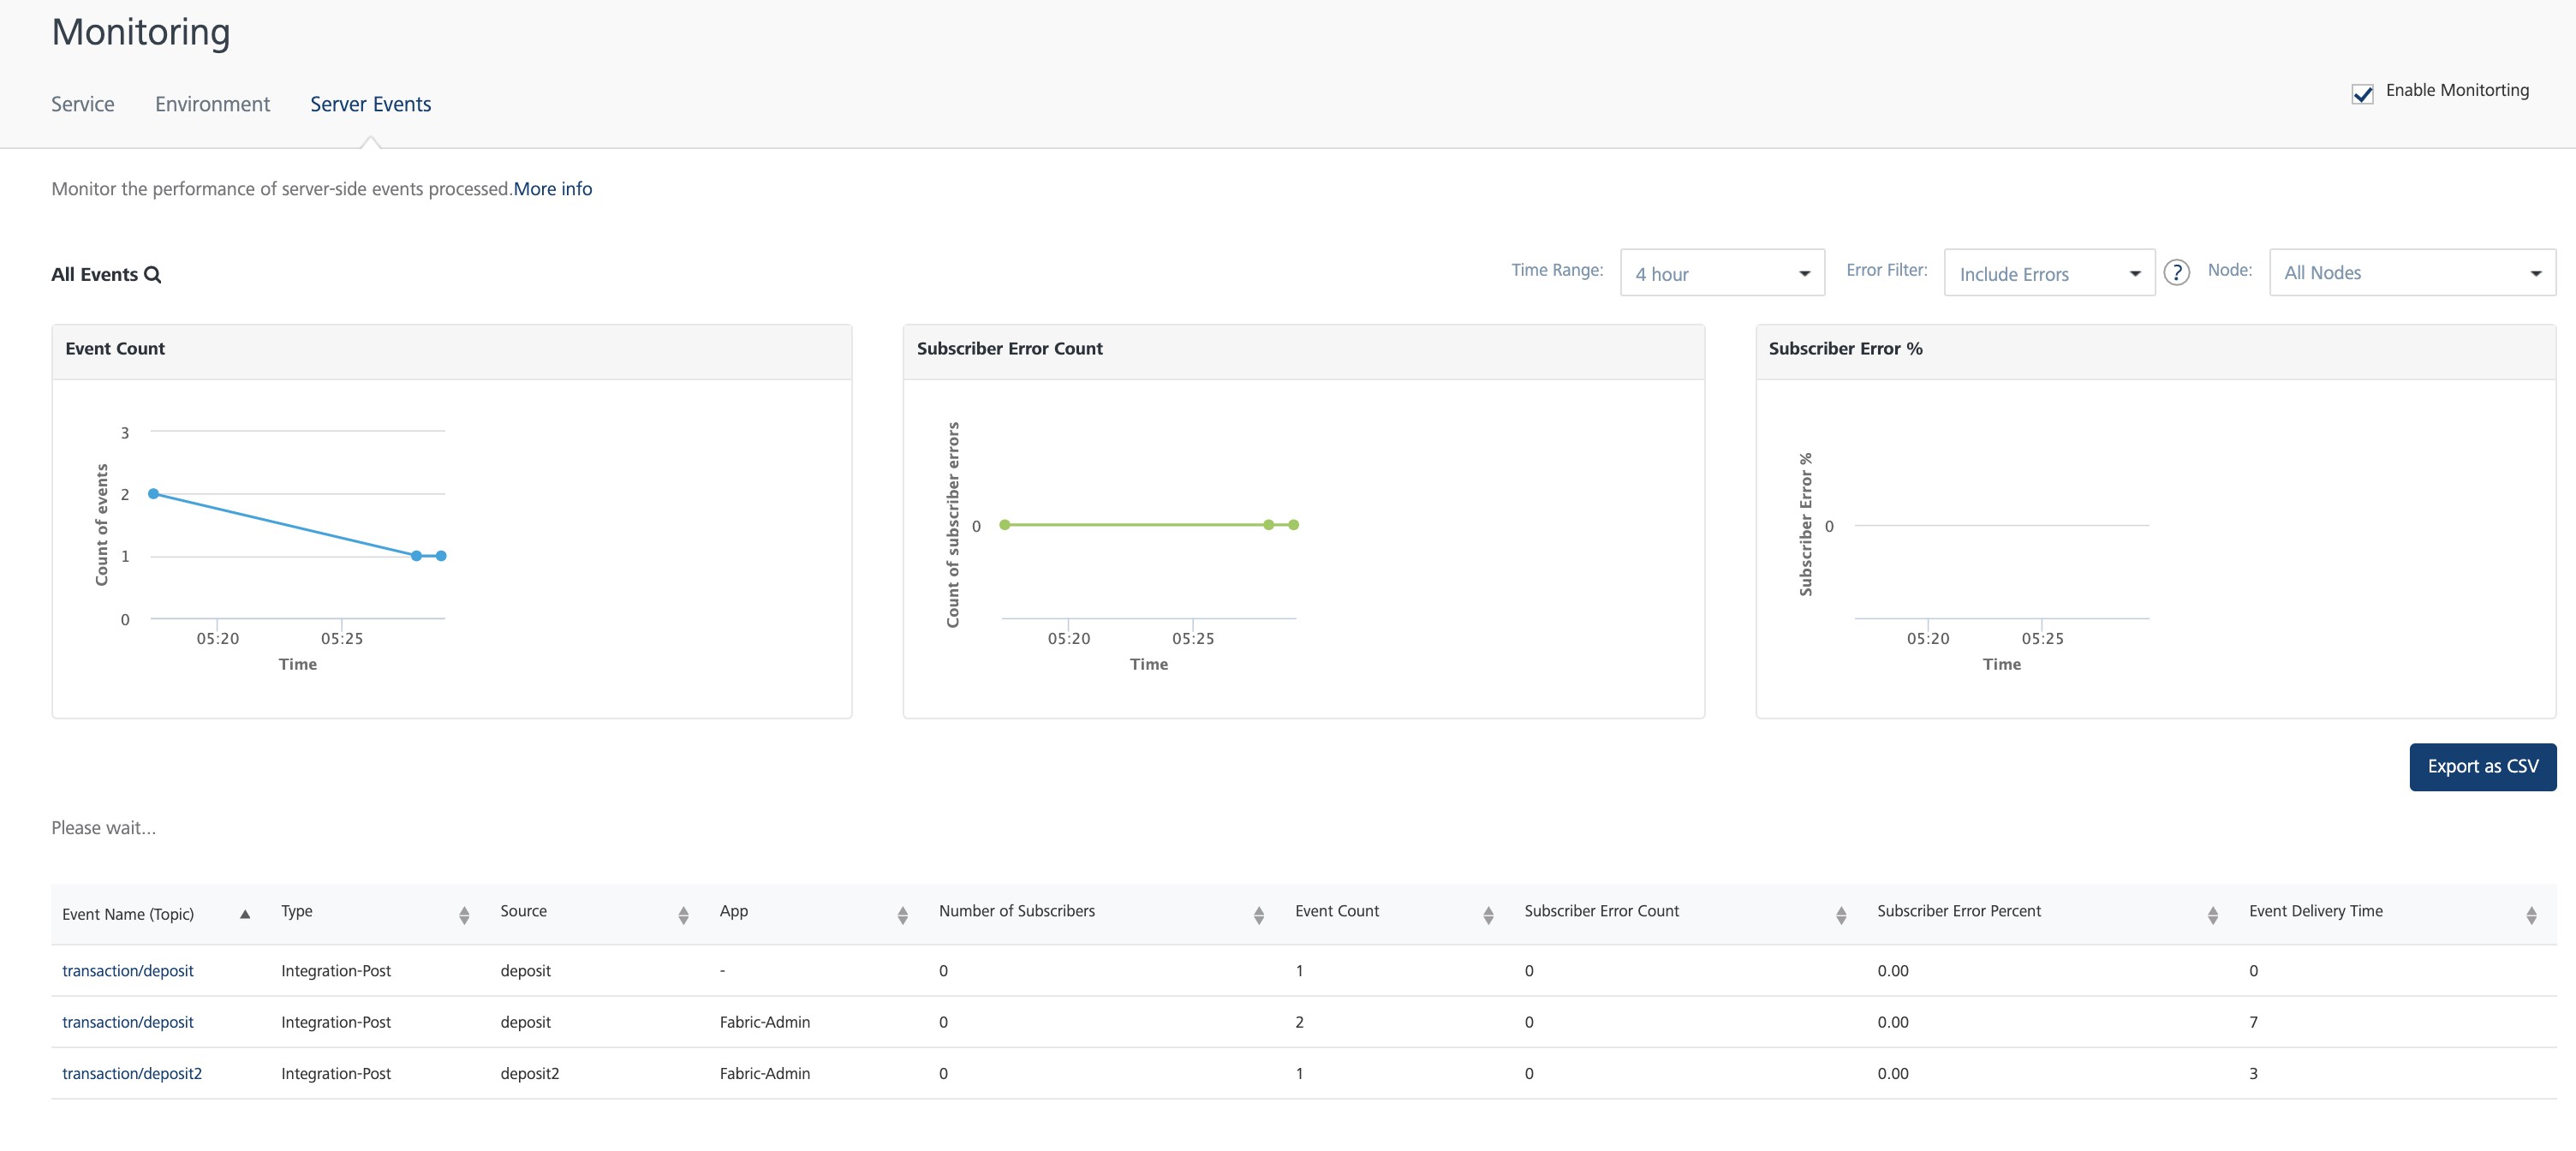This screenshot has width=2576, height=1151.
Task: Open the More info link
Action: click(552, 189)
